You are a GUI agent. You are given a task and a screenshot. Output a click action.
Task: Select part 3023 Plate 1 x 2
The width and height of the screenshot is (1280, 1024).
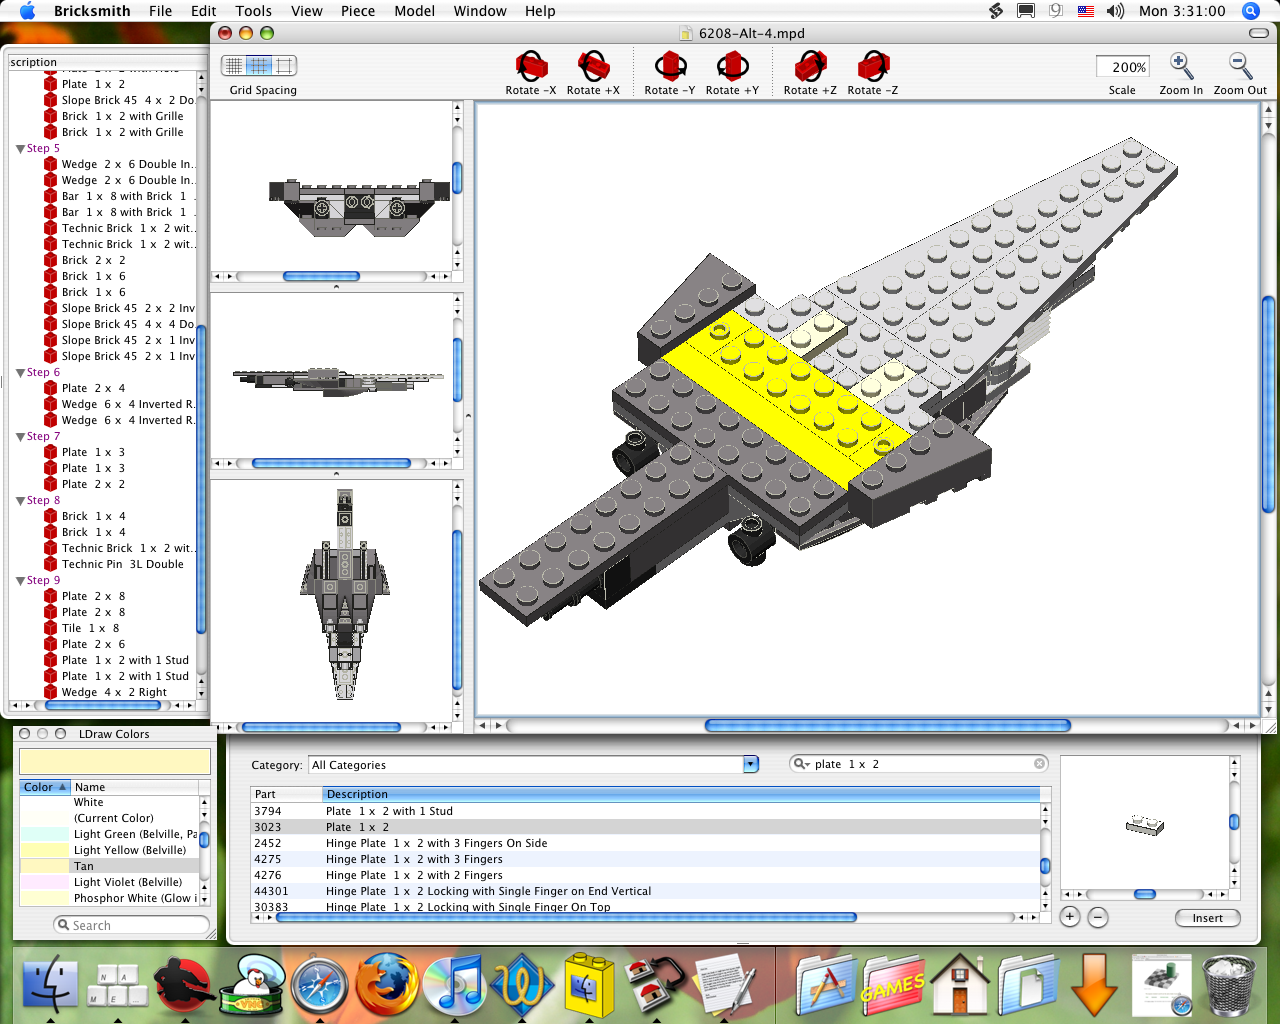400,827
